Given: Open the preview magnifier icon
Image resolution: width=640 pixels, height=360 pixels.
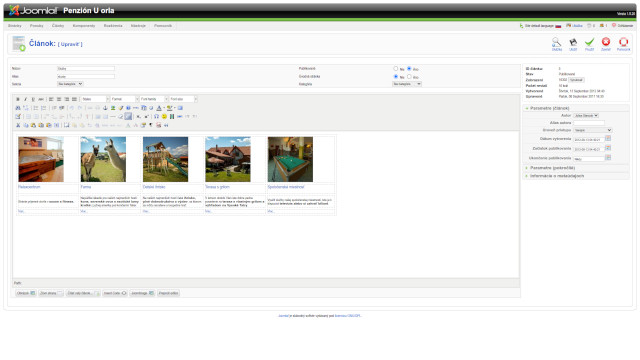Looking at the screenshot, I should pyautogui.click(x=556, y=42).
